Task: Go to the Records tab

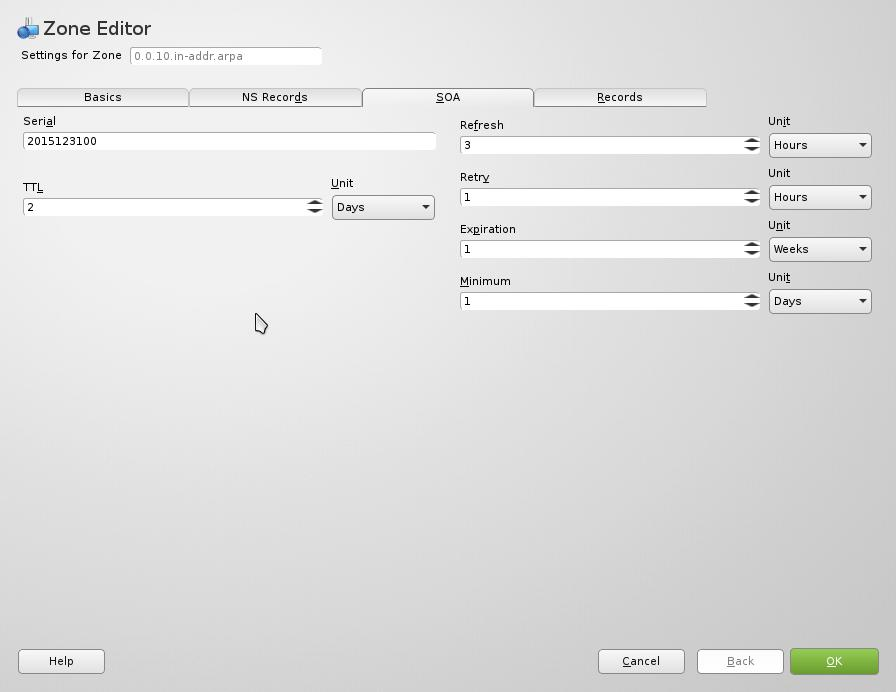Action: pos(620,97)
